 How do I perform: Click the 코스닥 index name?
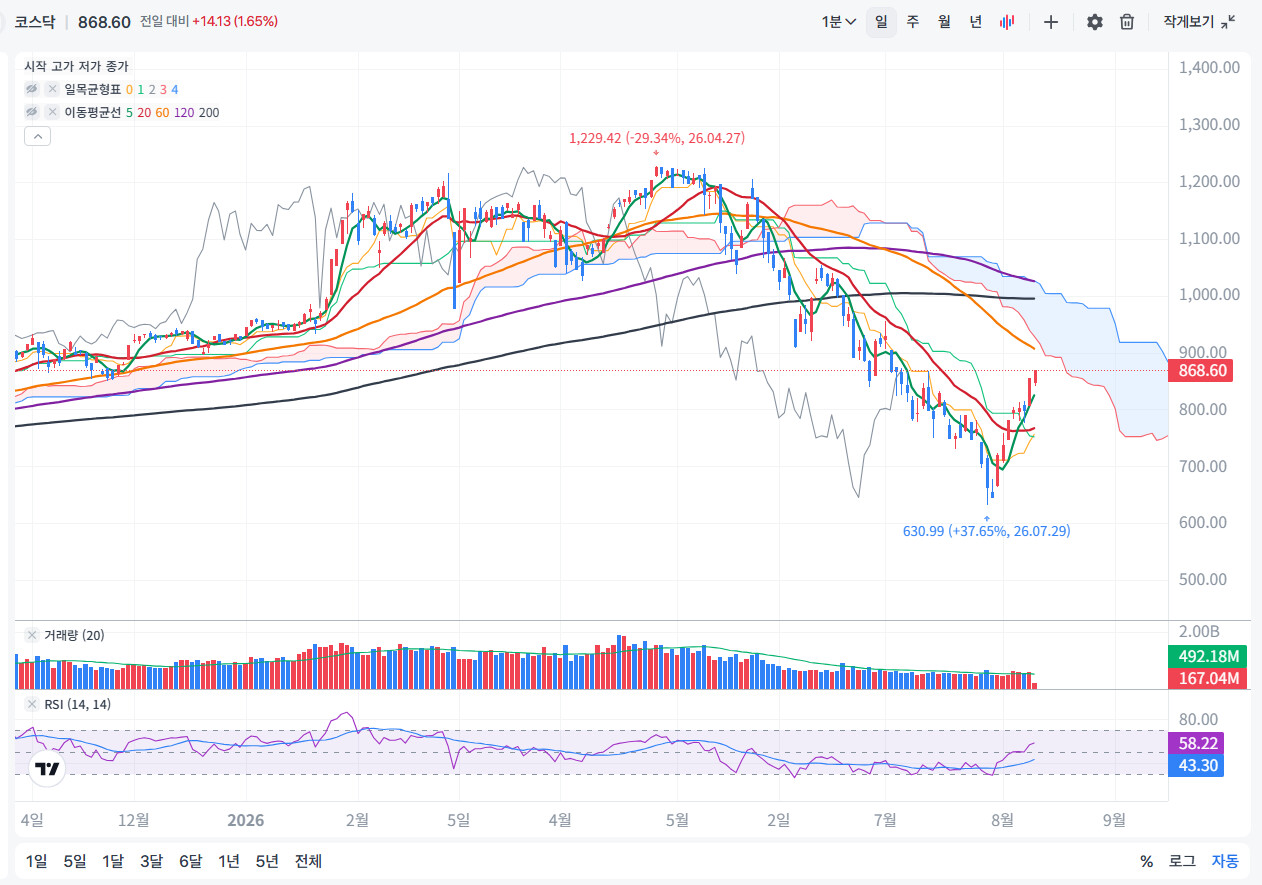tap(34, 22)
